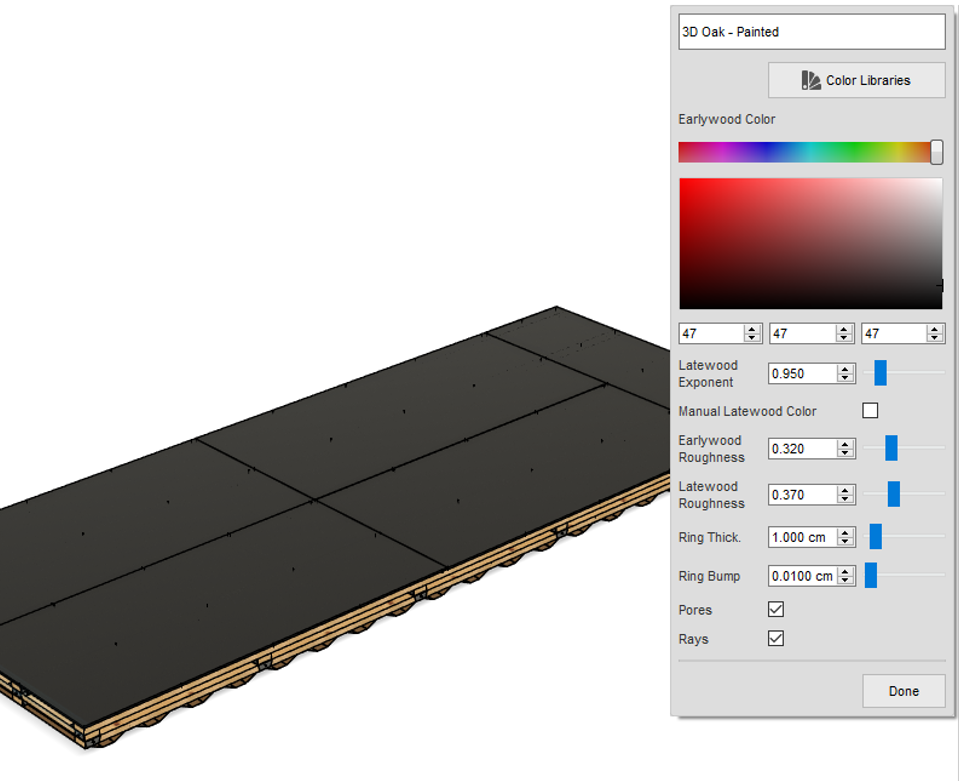Click the Earlywood Roughness slider handle

click(x=891, y=448)
